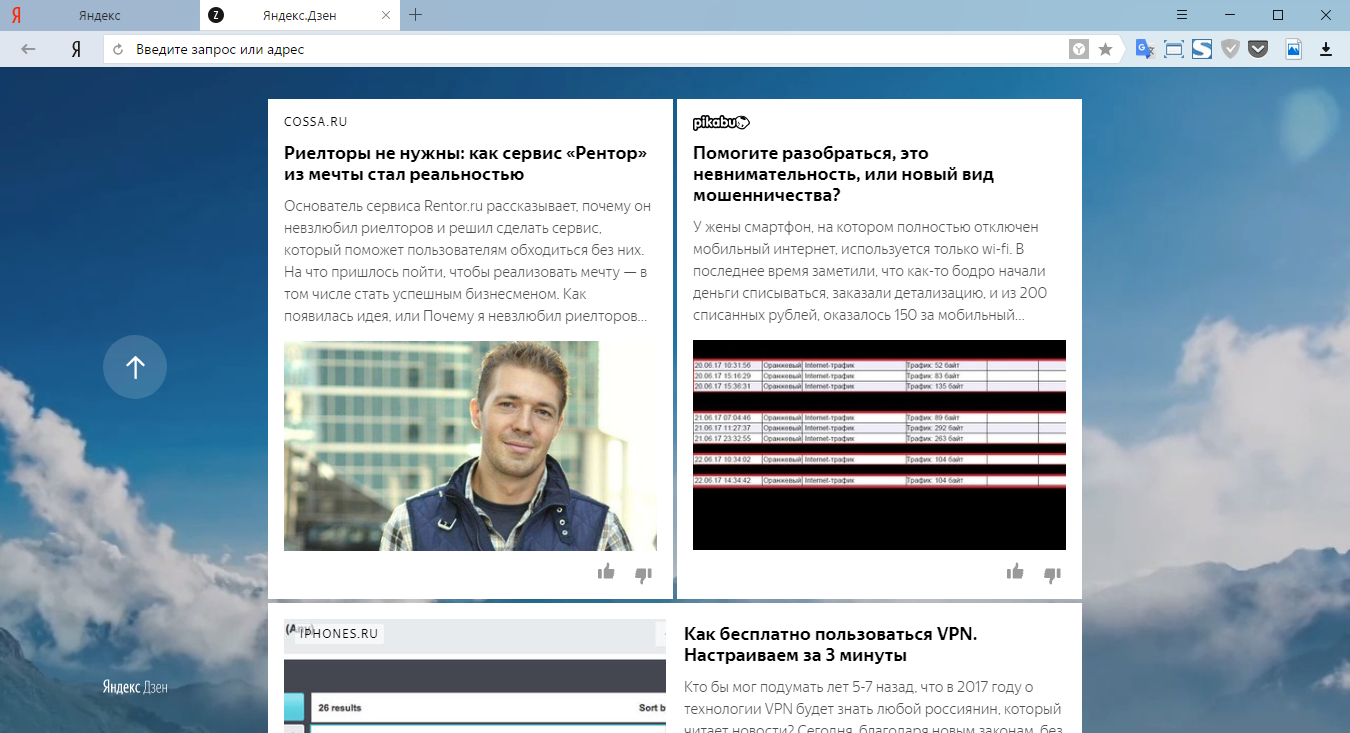This screenshot has width=1350, height=733.
Task: Dislike the Cossa.ru realtor article
Action: pyautogui.click(x=643, y=574)
